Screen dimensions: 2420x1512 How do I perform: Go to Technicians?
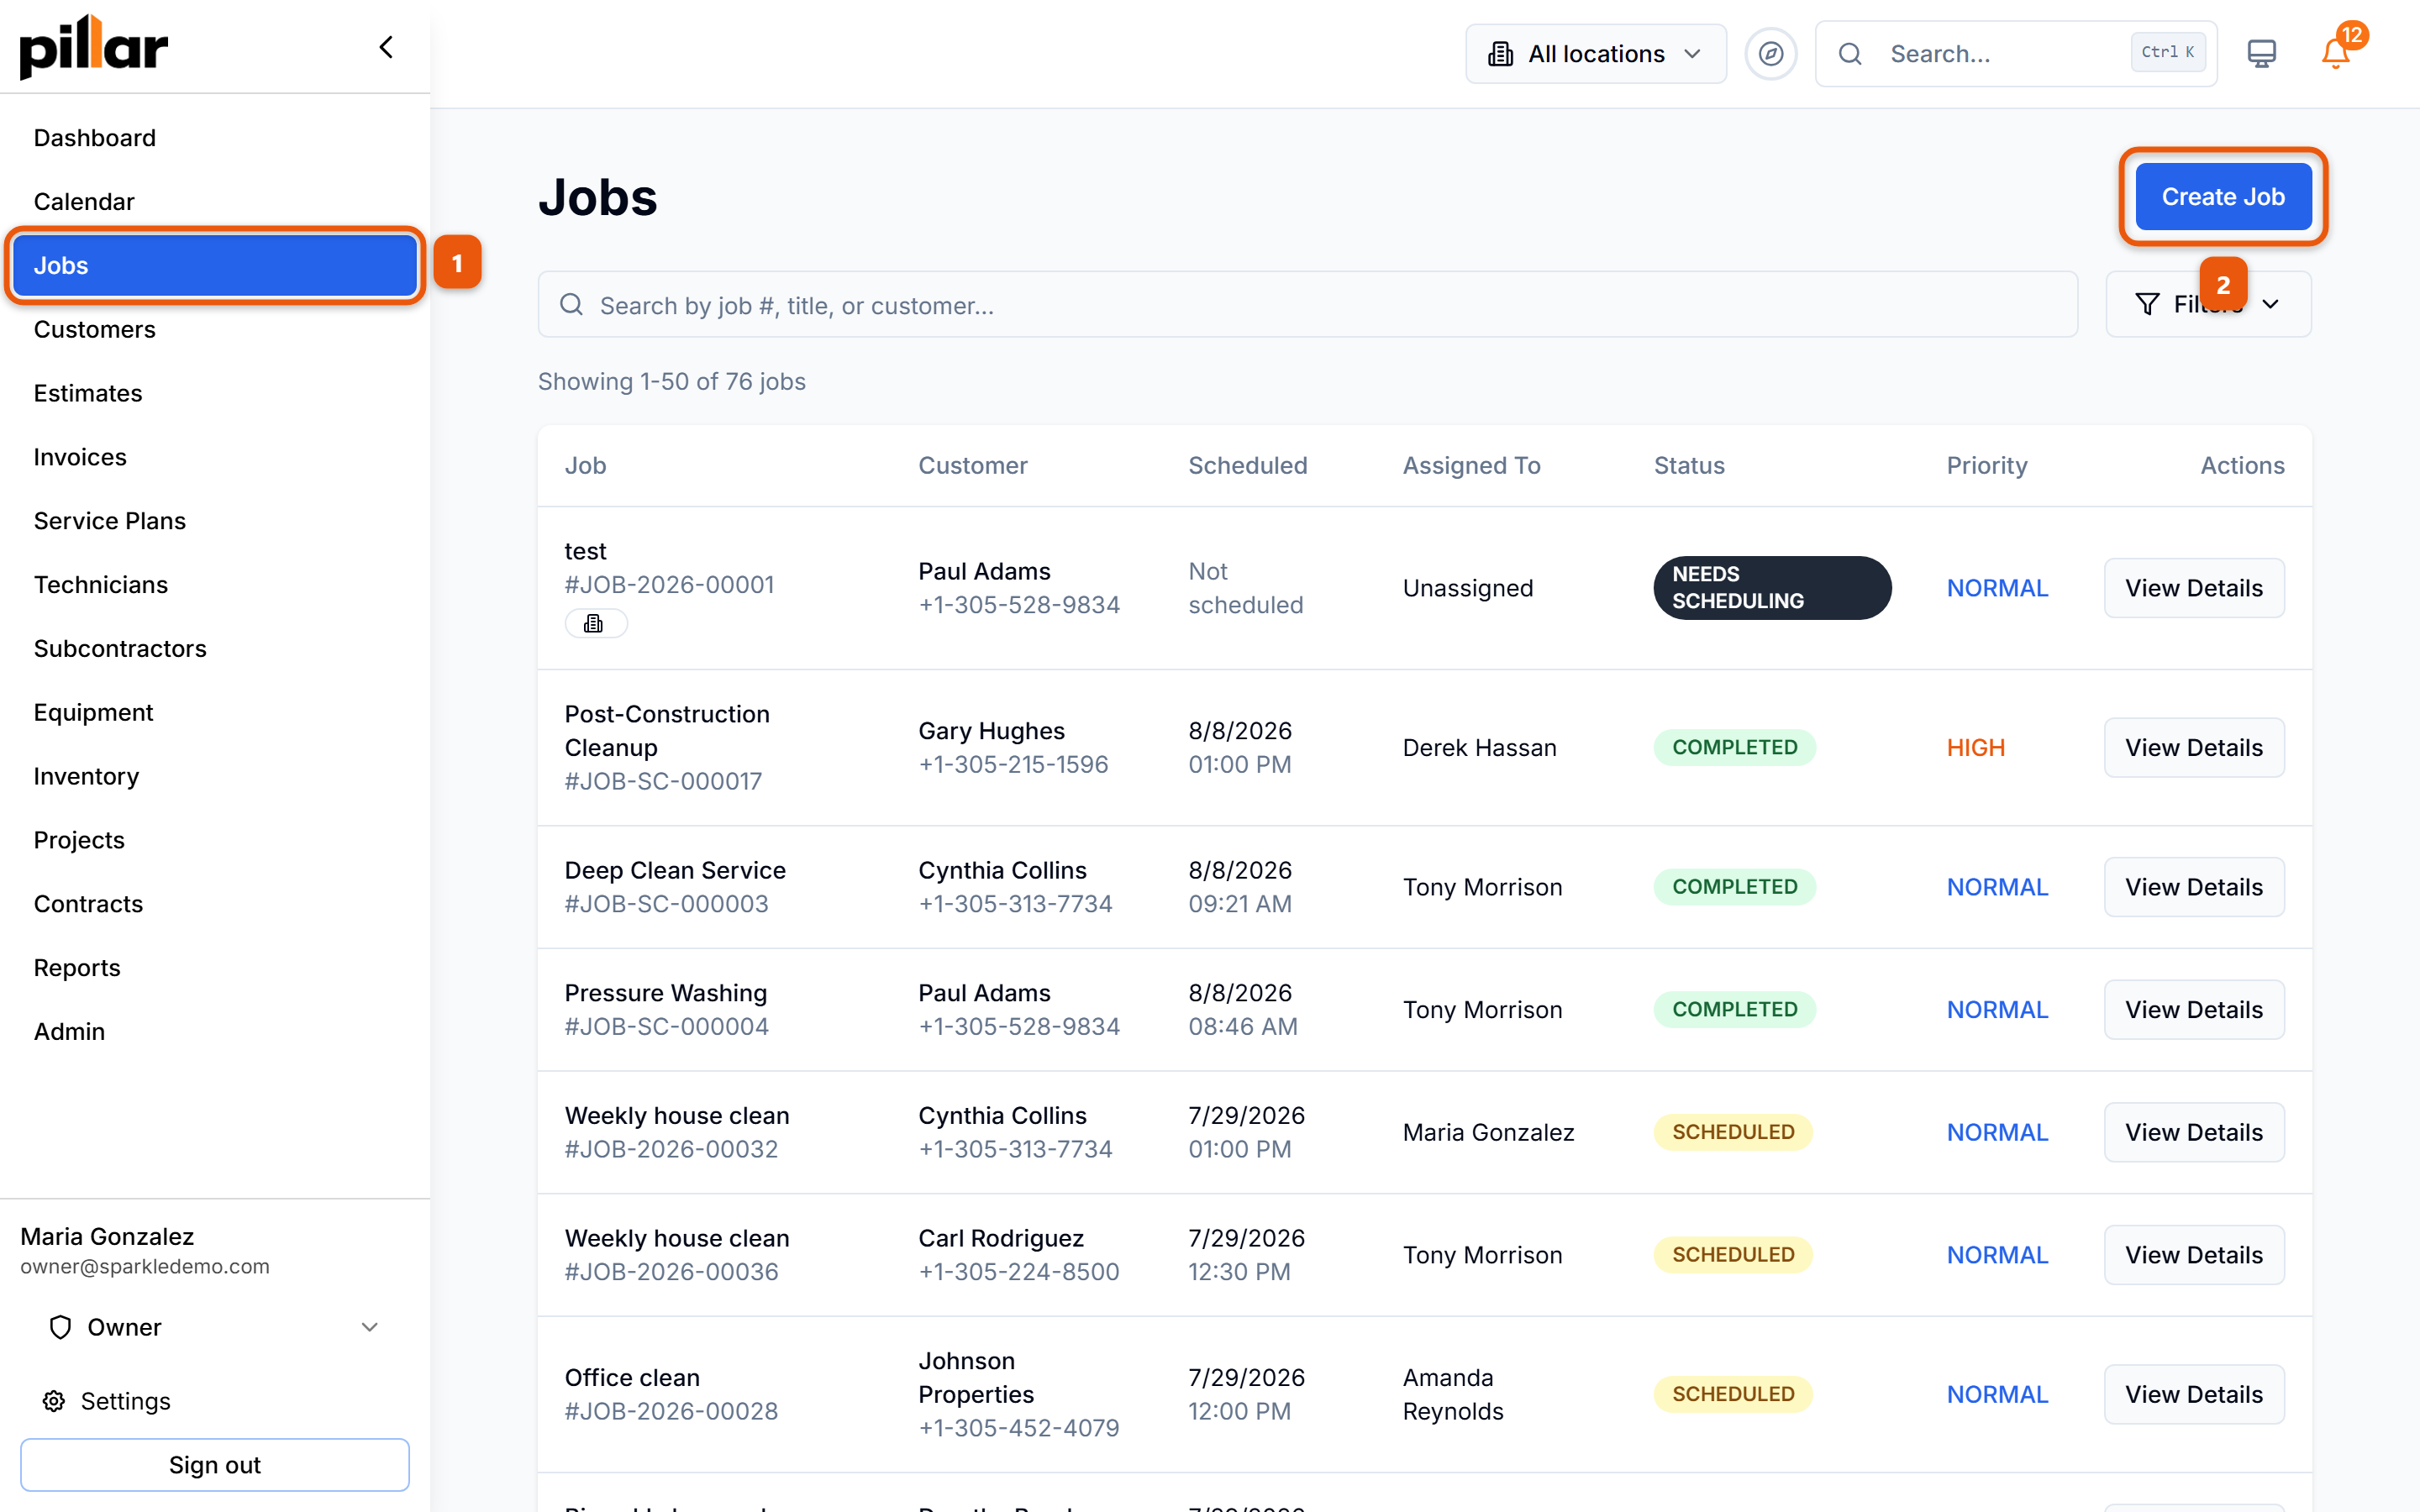pos(101,585)
